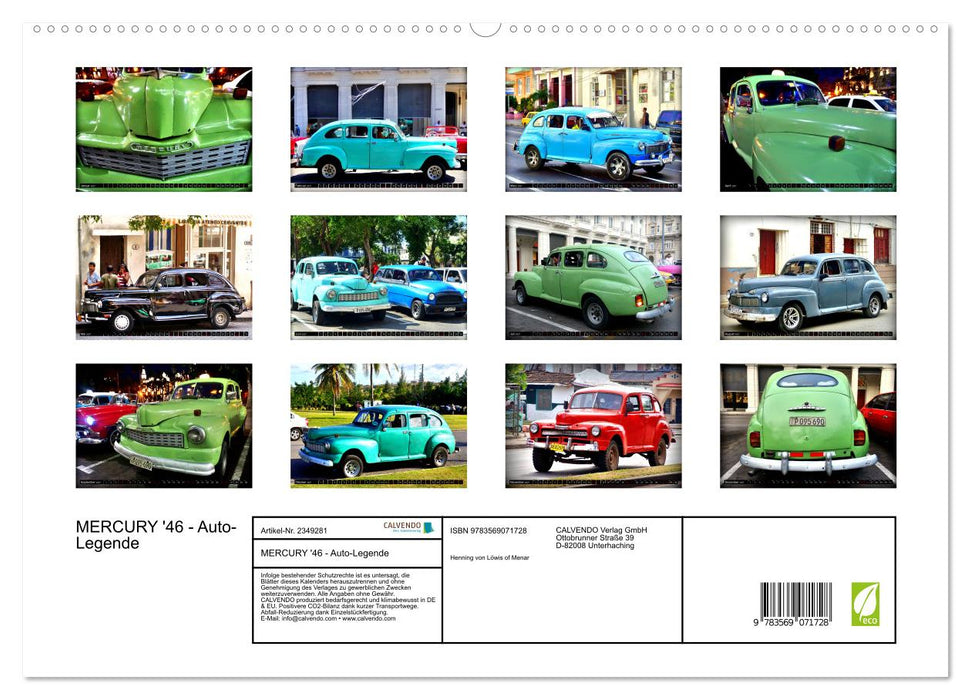
Task: Click the green eco leaf icon
Action: click(865, 603)
